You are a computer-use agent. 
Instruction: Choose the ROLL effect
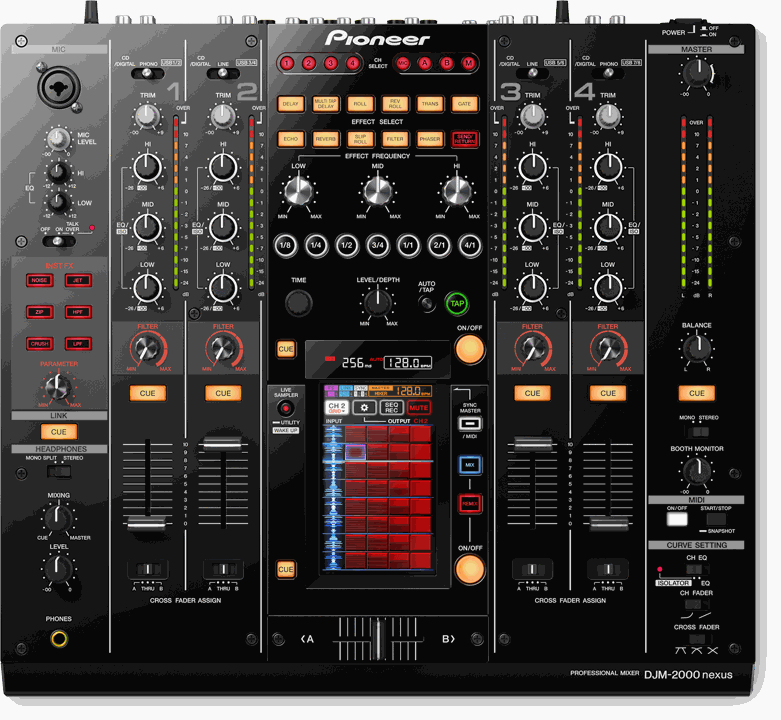360,104
